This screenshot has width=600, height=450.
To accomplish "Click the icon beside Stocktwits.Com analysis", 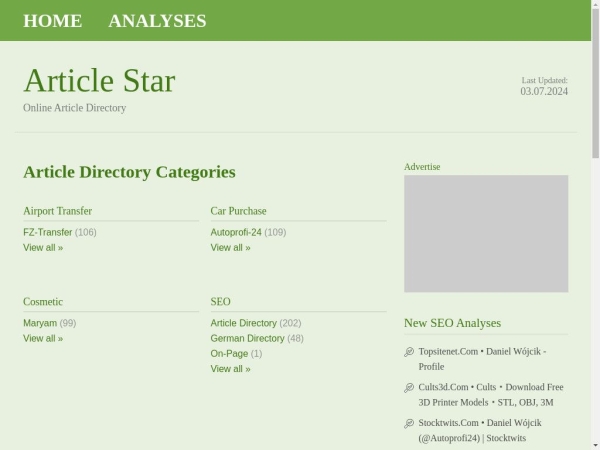I will pos(409,424).
